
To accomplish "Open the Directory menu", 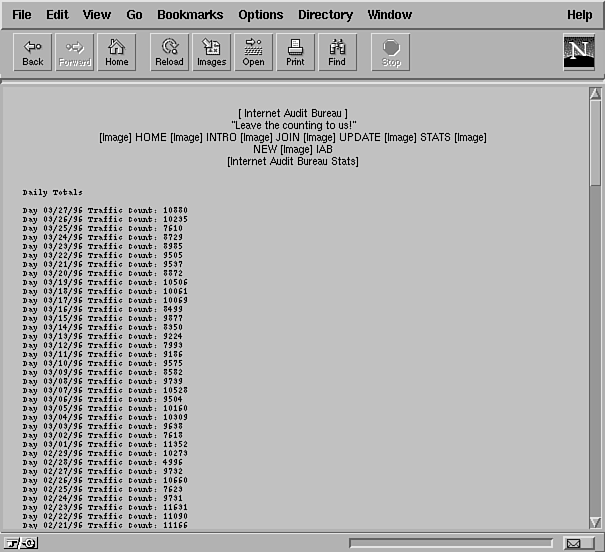I will (325, 15).
